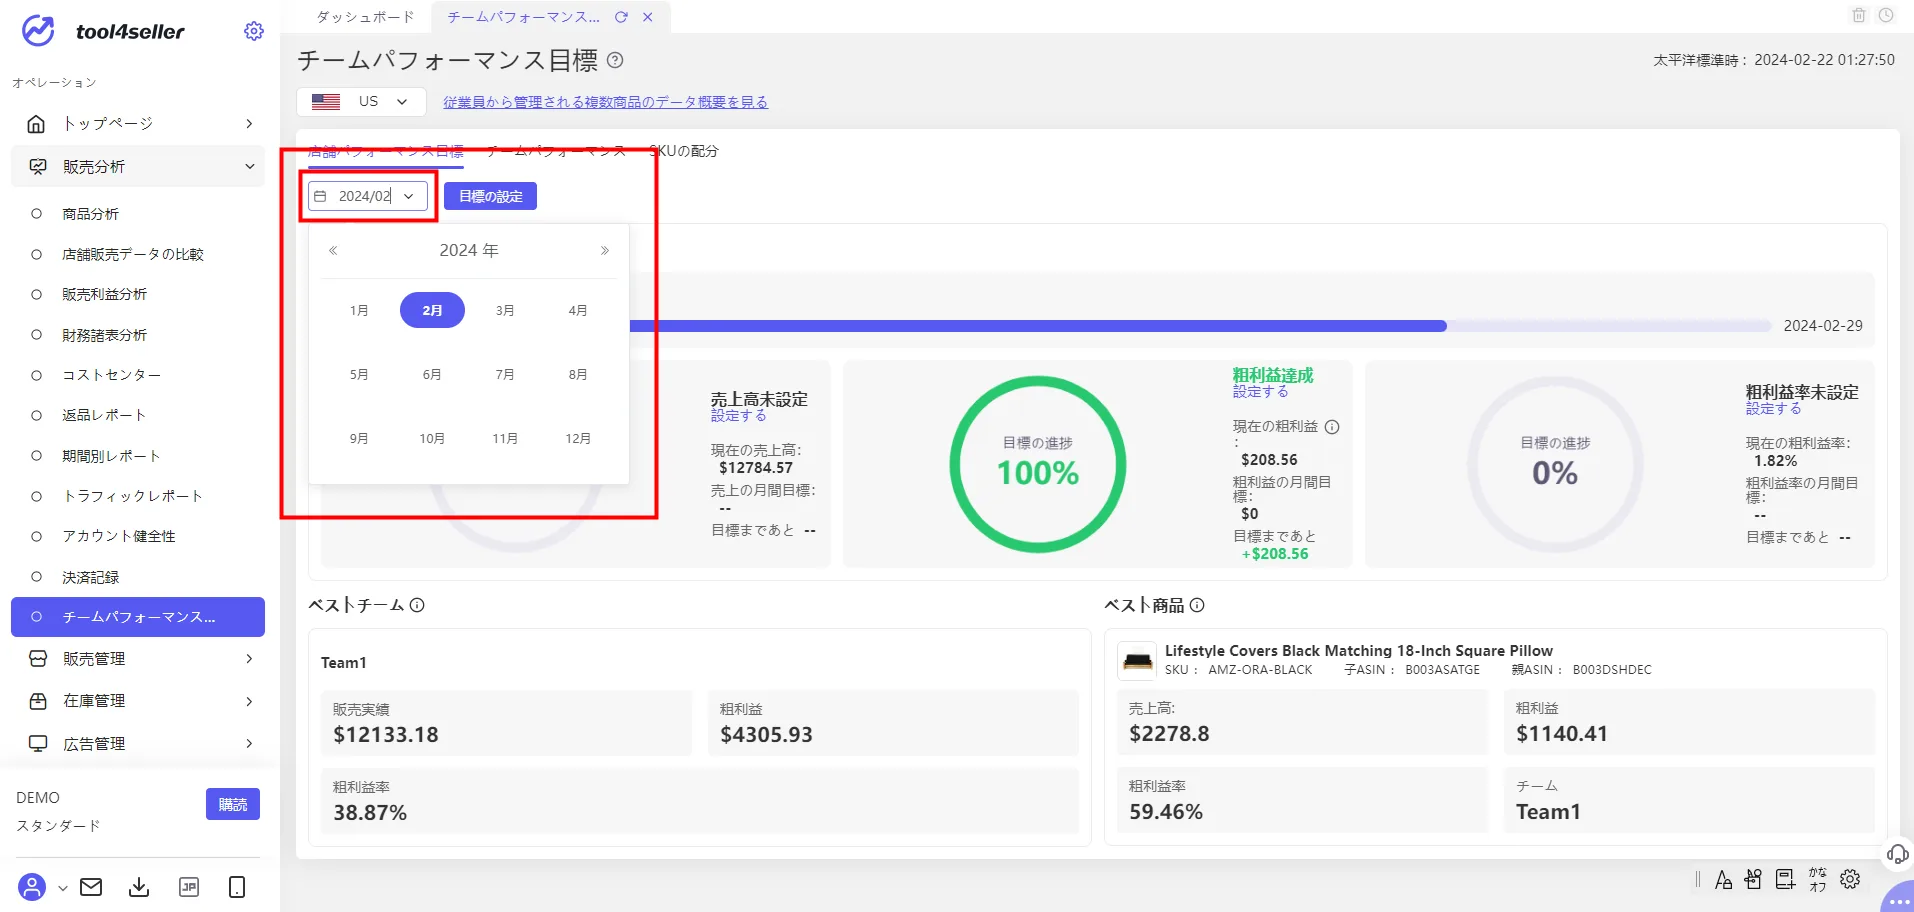Click the IME settings gear icon
1914x912 pixels.
[x=1850, y=879]
